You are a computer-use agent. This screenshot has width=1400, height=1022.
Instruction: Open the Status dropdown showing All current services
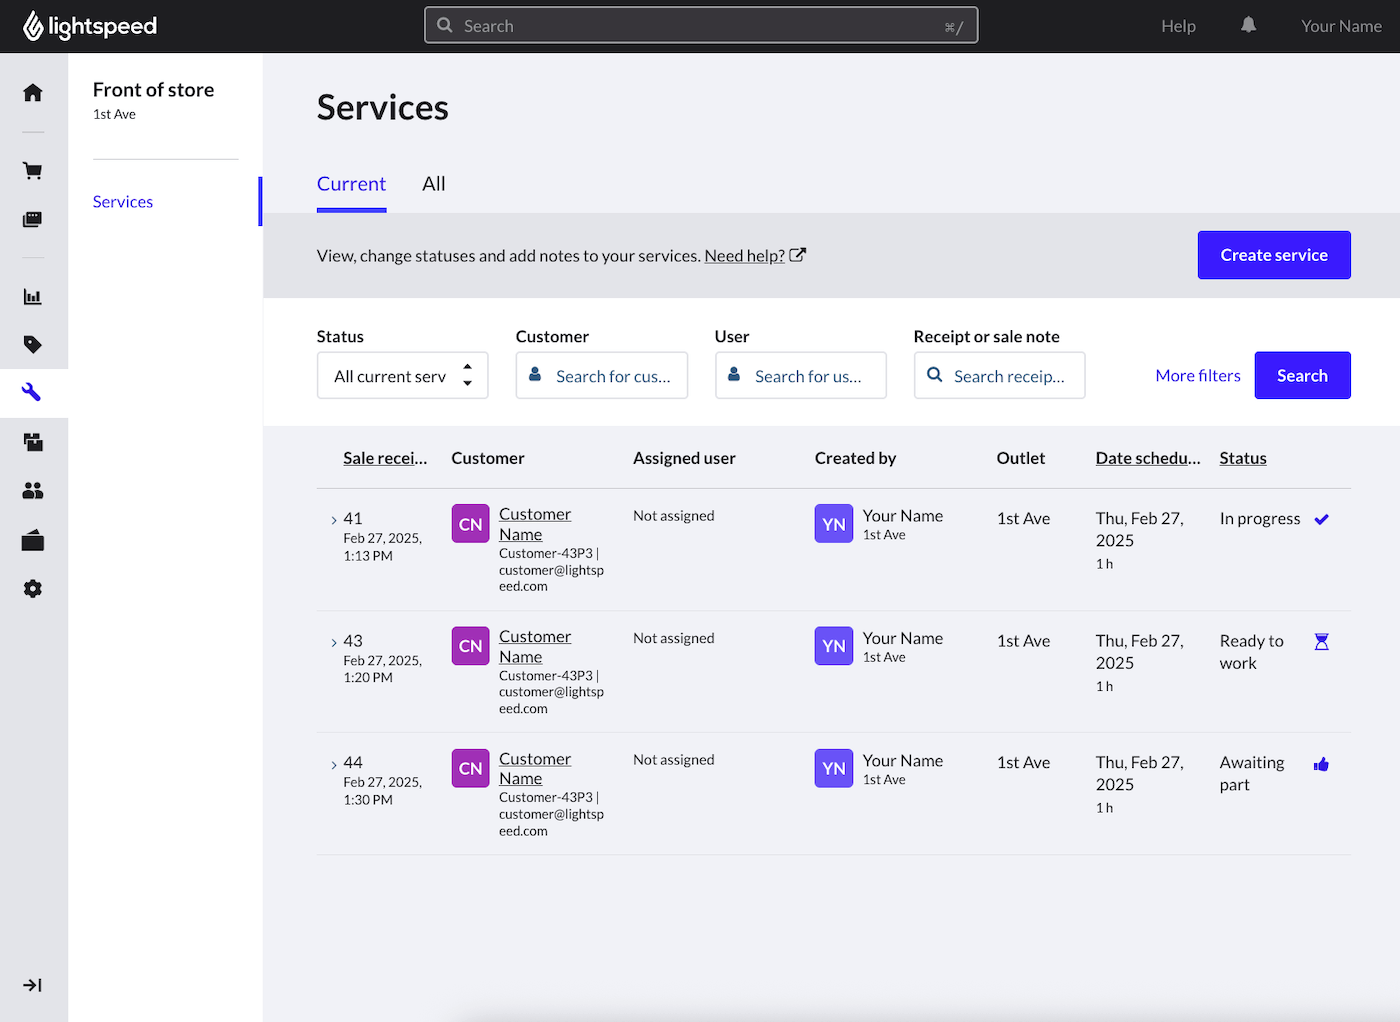[402, 375]
